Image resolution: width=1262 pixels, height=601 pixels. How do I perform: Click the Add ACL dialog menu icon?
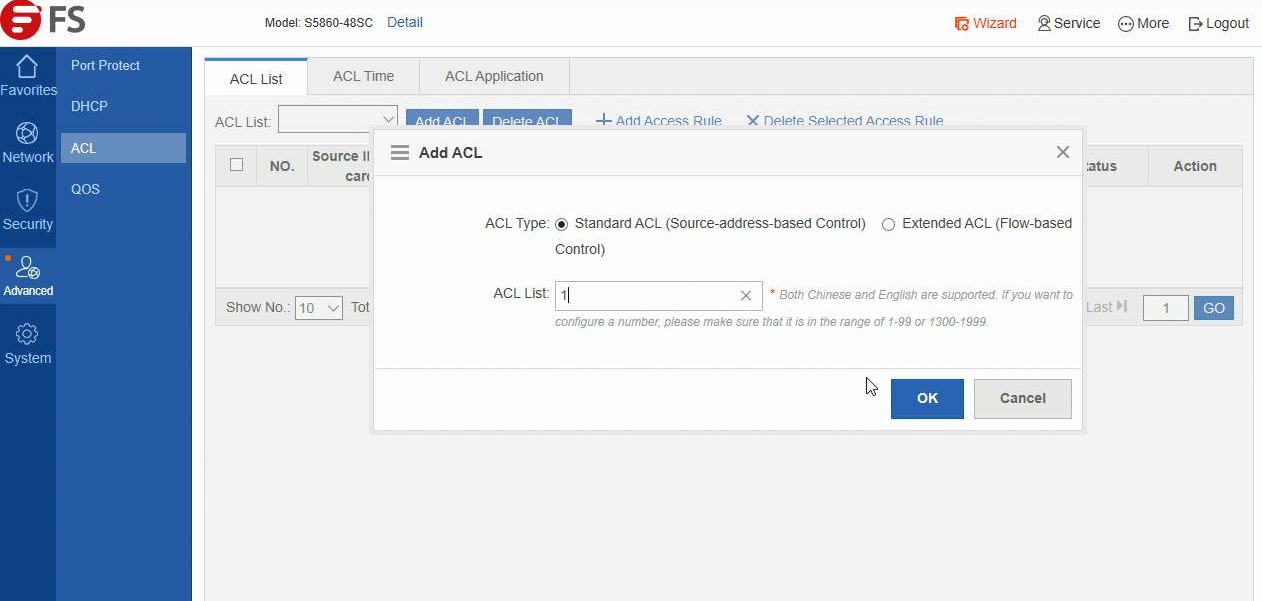pyautogui.click(x=400, y=152)
